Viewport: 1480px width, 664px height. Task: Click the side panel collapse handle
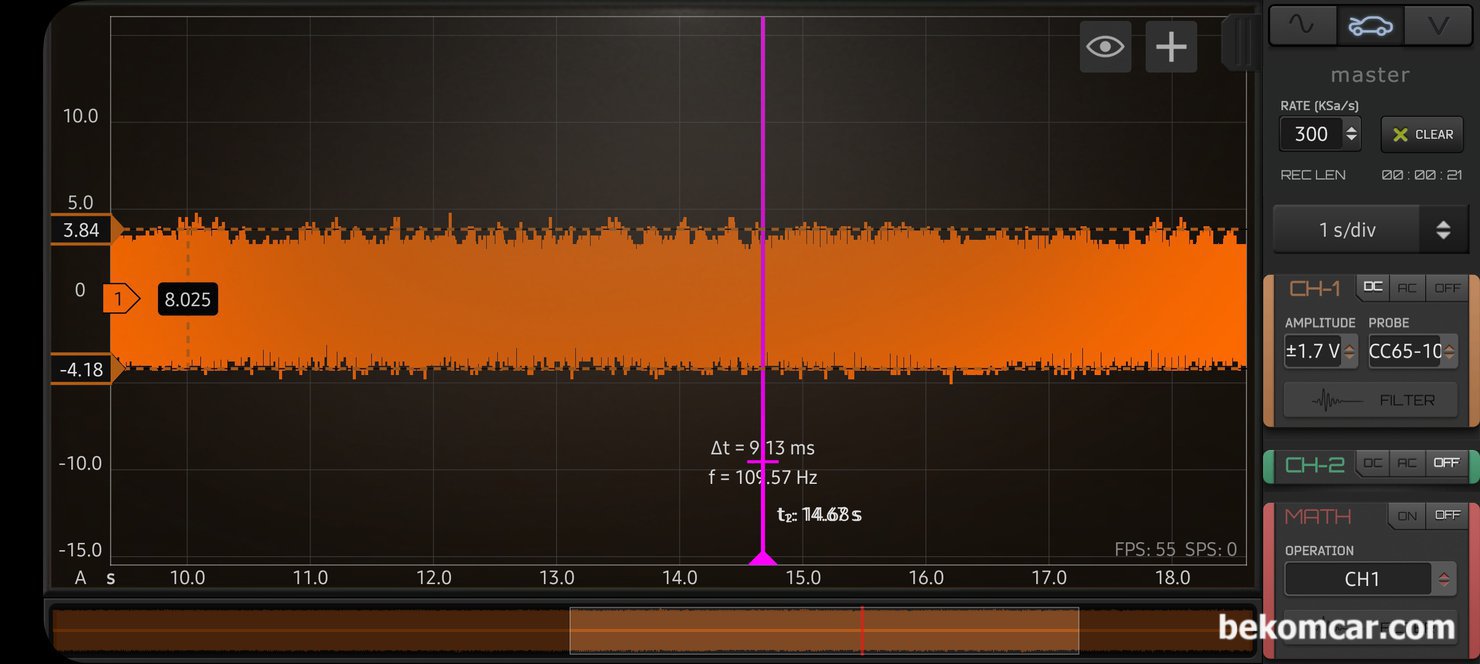click(1243, 42)
